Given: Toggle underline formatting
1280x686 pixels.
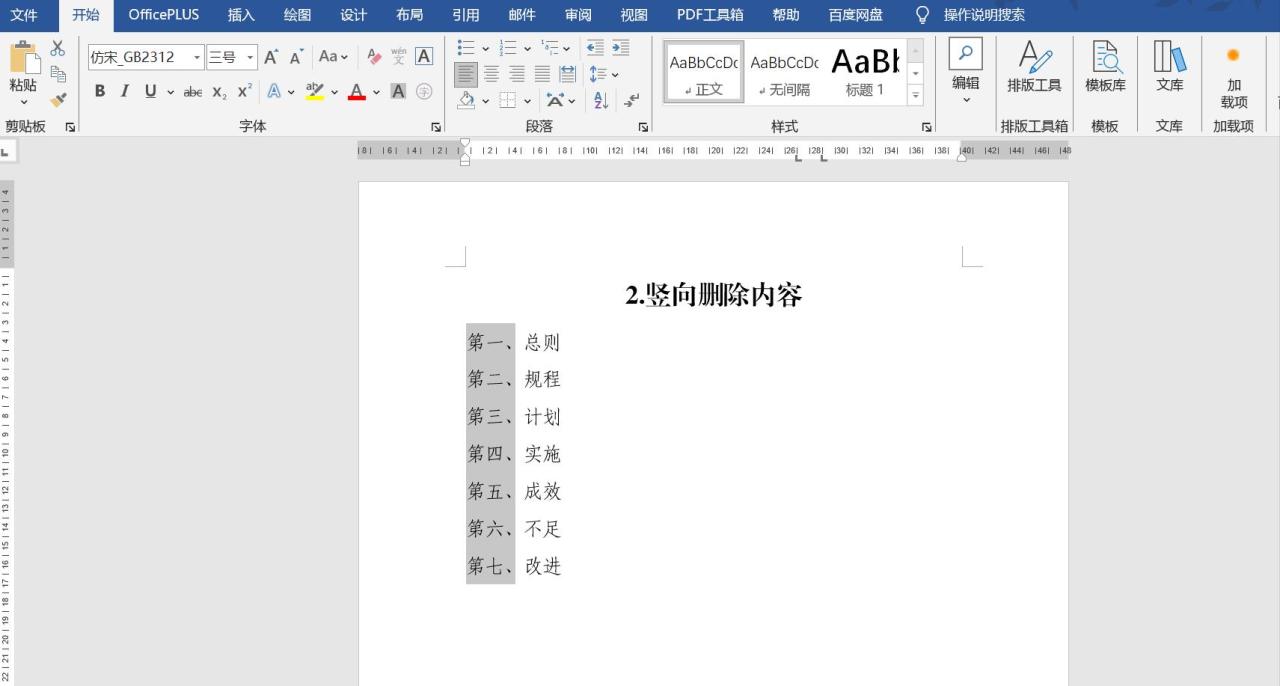Looking at the screenshot, I should [x=150, y=92].
